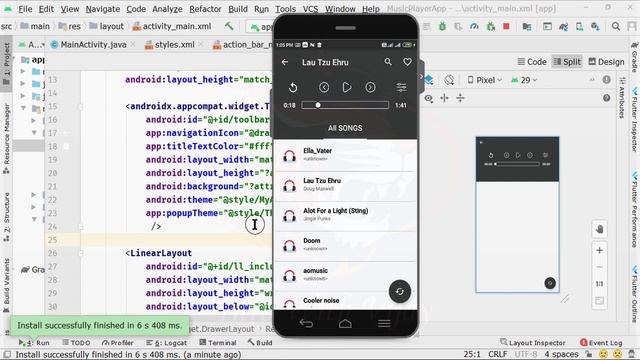640x360 pixels.
Task: Play the Ella_Vater song
Action: (346, 156)
